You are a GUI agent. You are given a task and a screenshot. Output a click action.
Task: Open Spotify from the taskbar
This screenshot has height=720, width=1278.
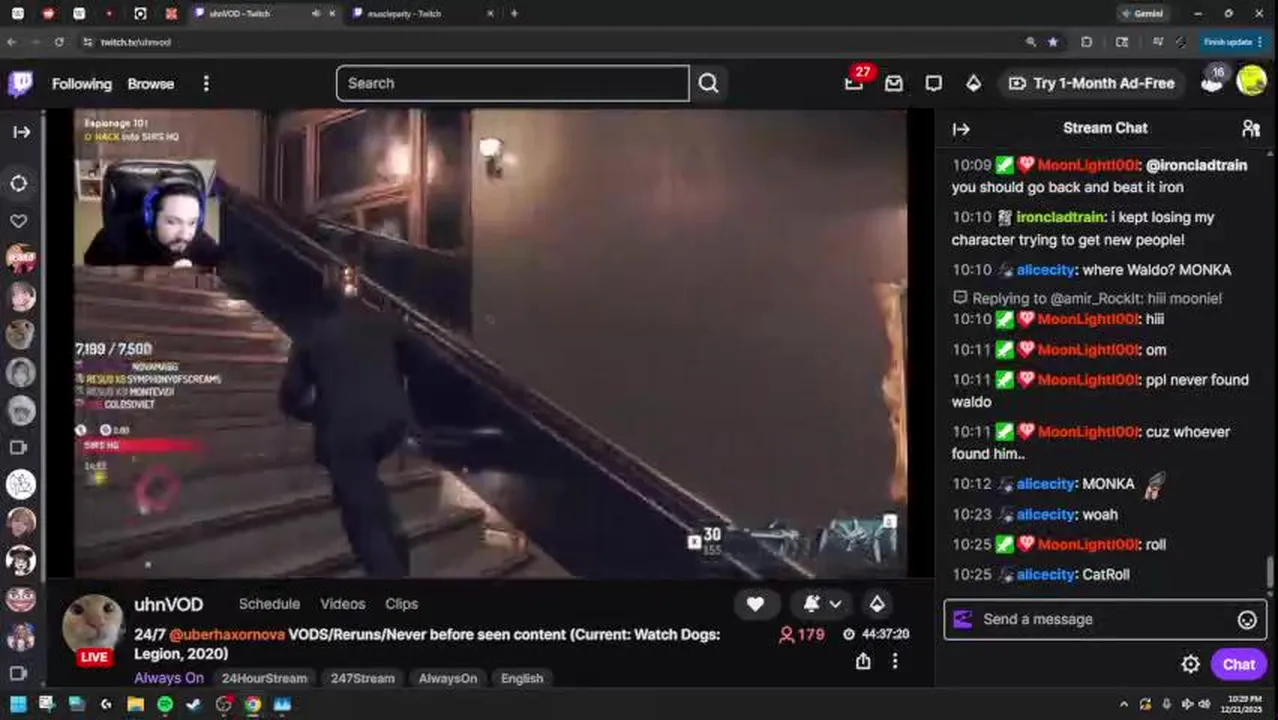tap(165, 704)
